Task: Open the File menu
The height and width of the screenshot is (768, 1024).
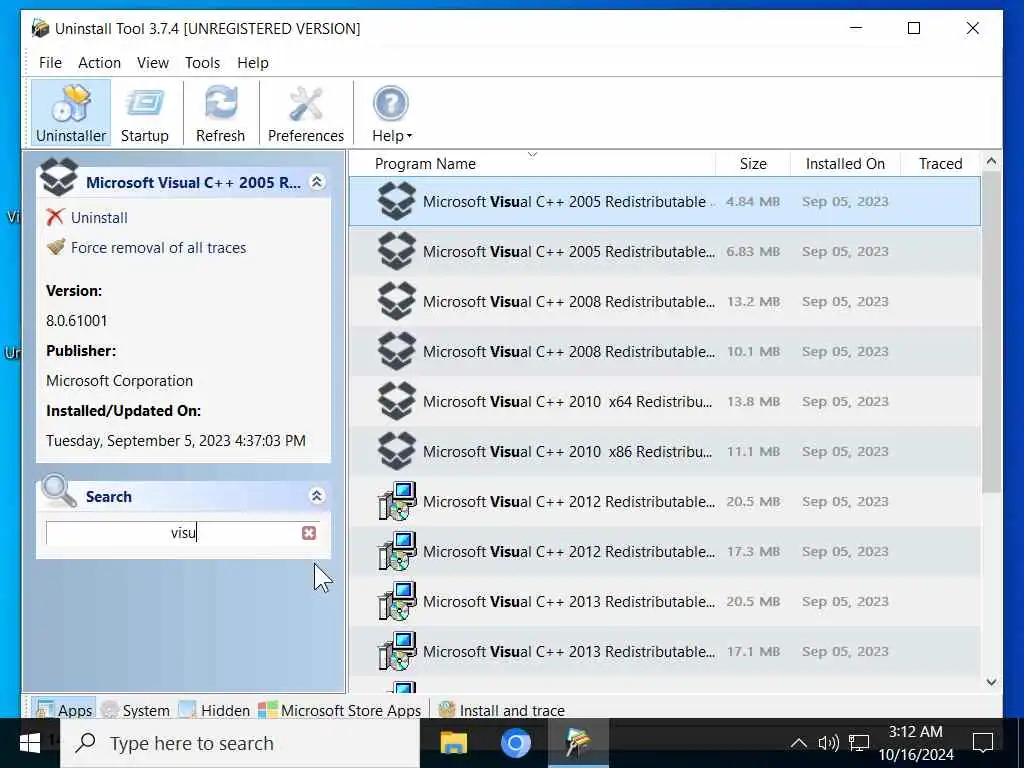Action: tap(50, 63)
